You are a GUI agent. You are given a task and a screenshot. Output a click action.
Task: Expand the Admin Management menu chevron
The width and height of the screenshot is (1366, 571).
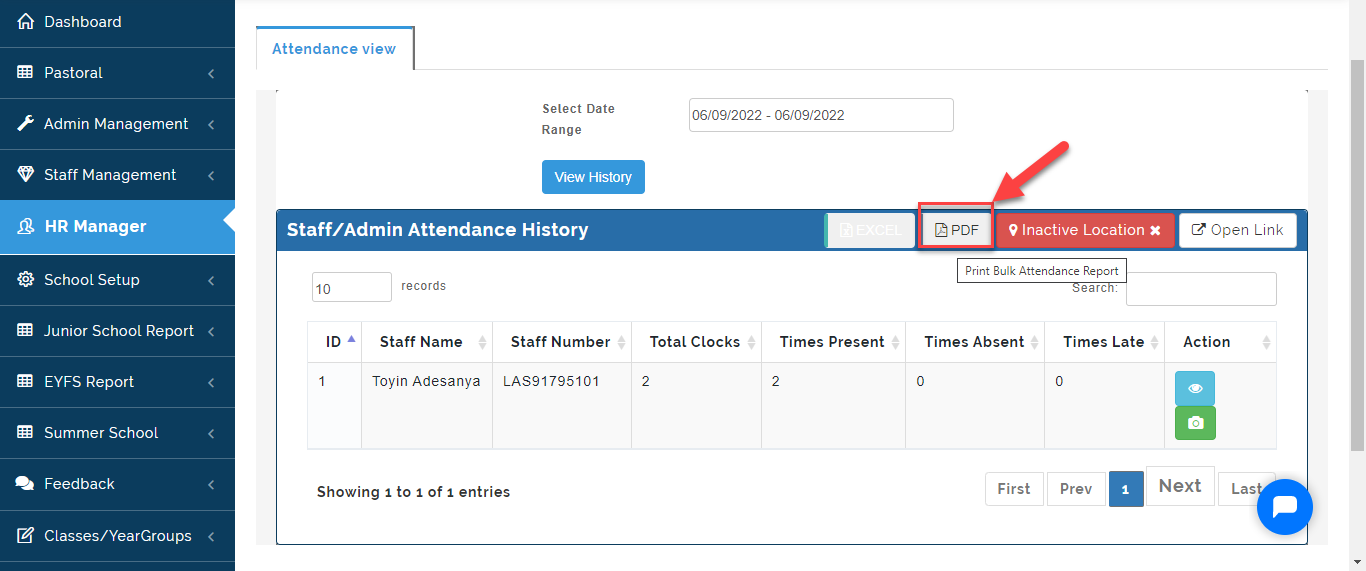tap(212, 124)
